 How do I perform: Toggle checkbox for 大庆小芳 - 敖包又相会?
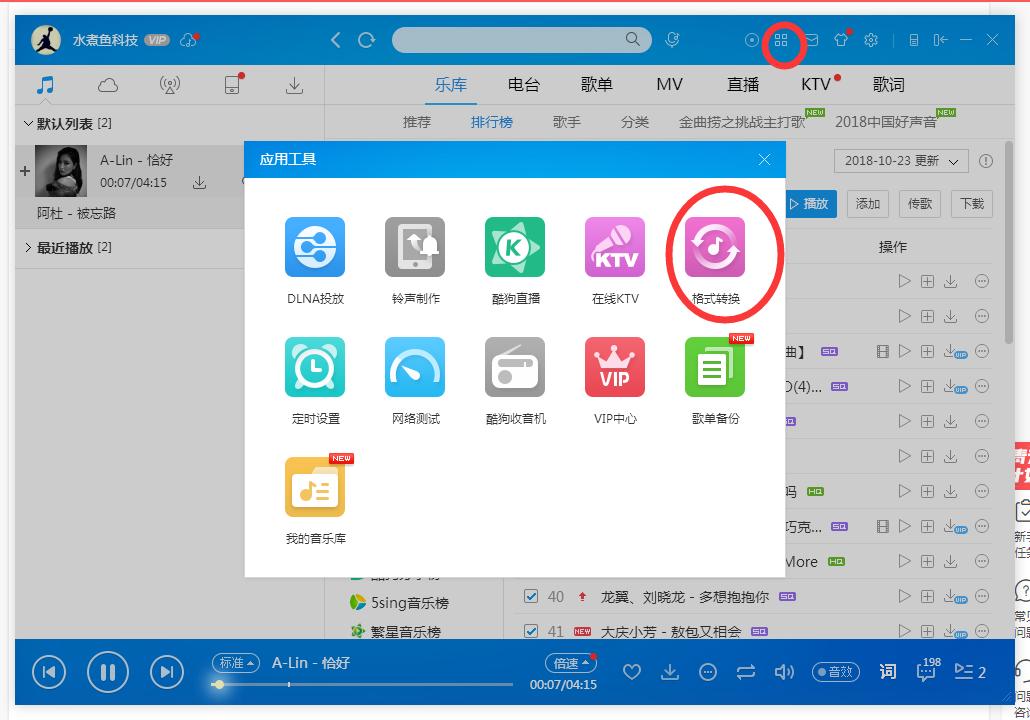529,631
